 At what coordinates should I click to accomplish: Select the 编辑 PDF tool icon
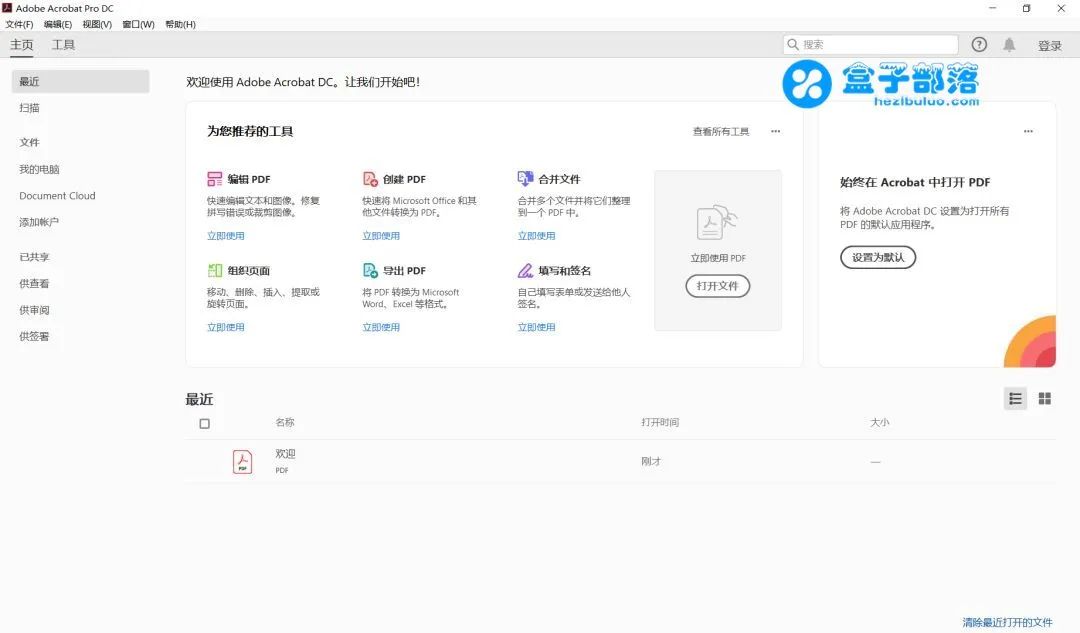pos(215,179)
